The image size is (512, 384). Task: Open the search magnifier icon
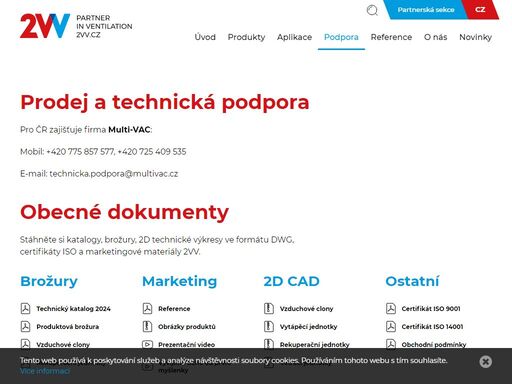(372, 10)
